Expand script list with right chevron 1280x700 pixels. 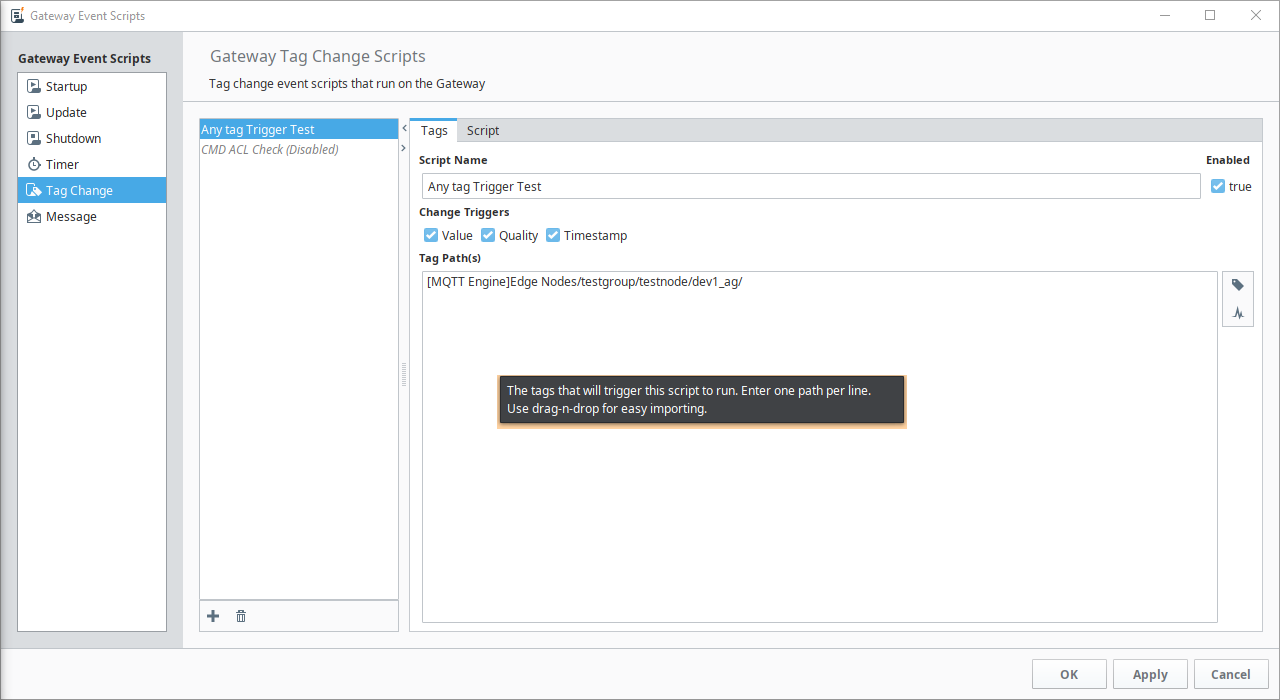(x=404, y=149)
